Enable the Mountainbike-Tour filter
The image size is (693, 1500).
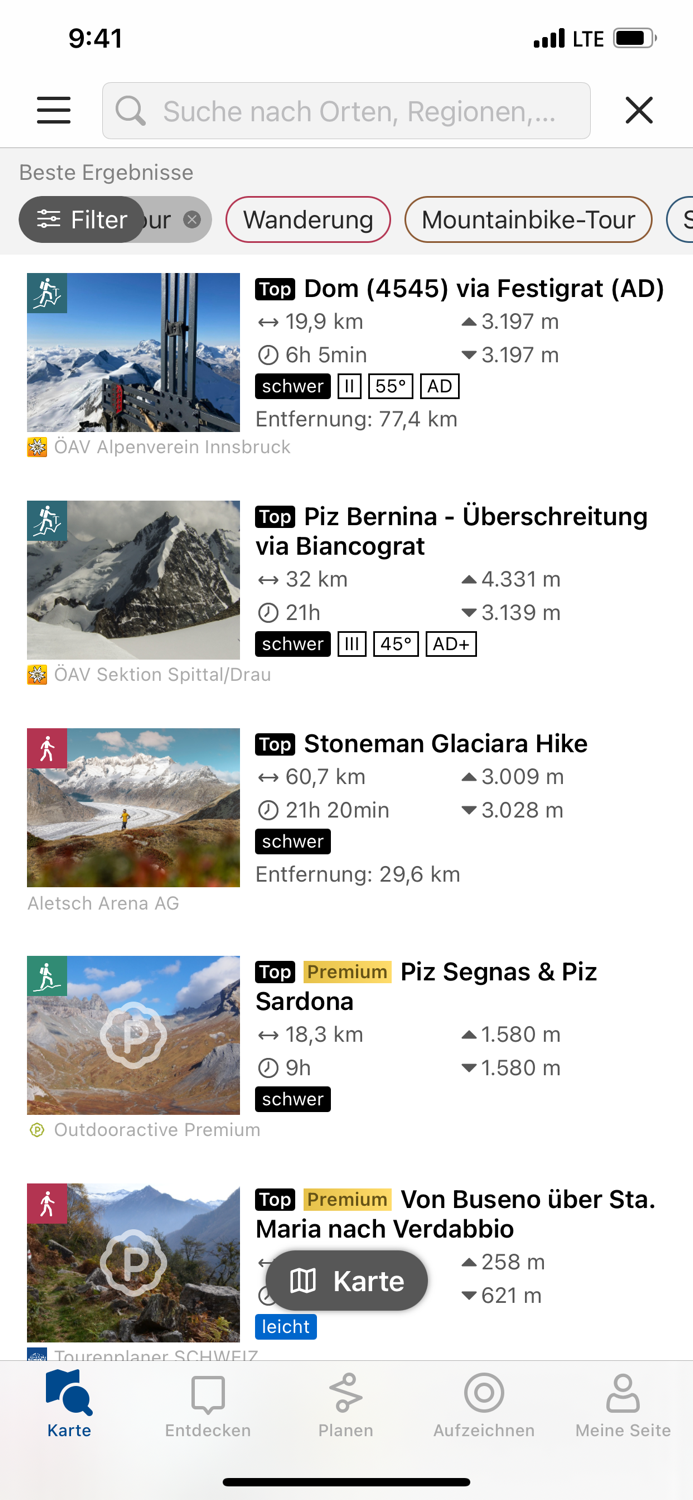(528, 219)
